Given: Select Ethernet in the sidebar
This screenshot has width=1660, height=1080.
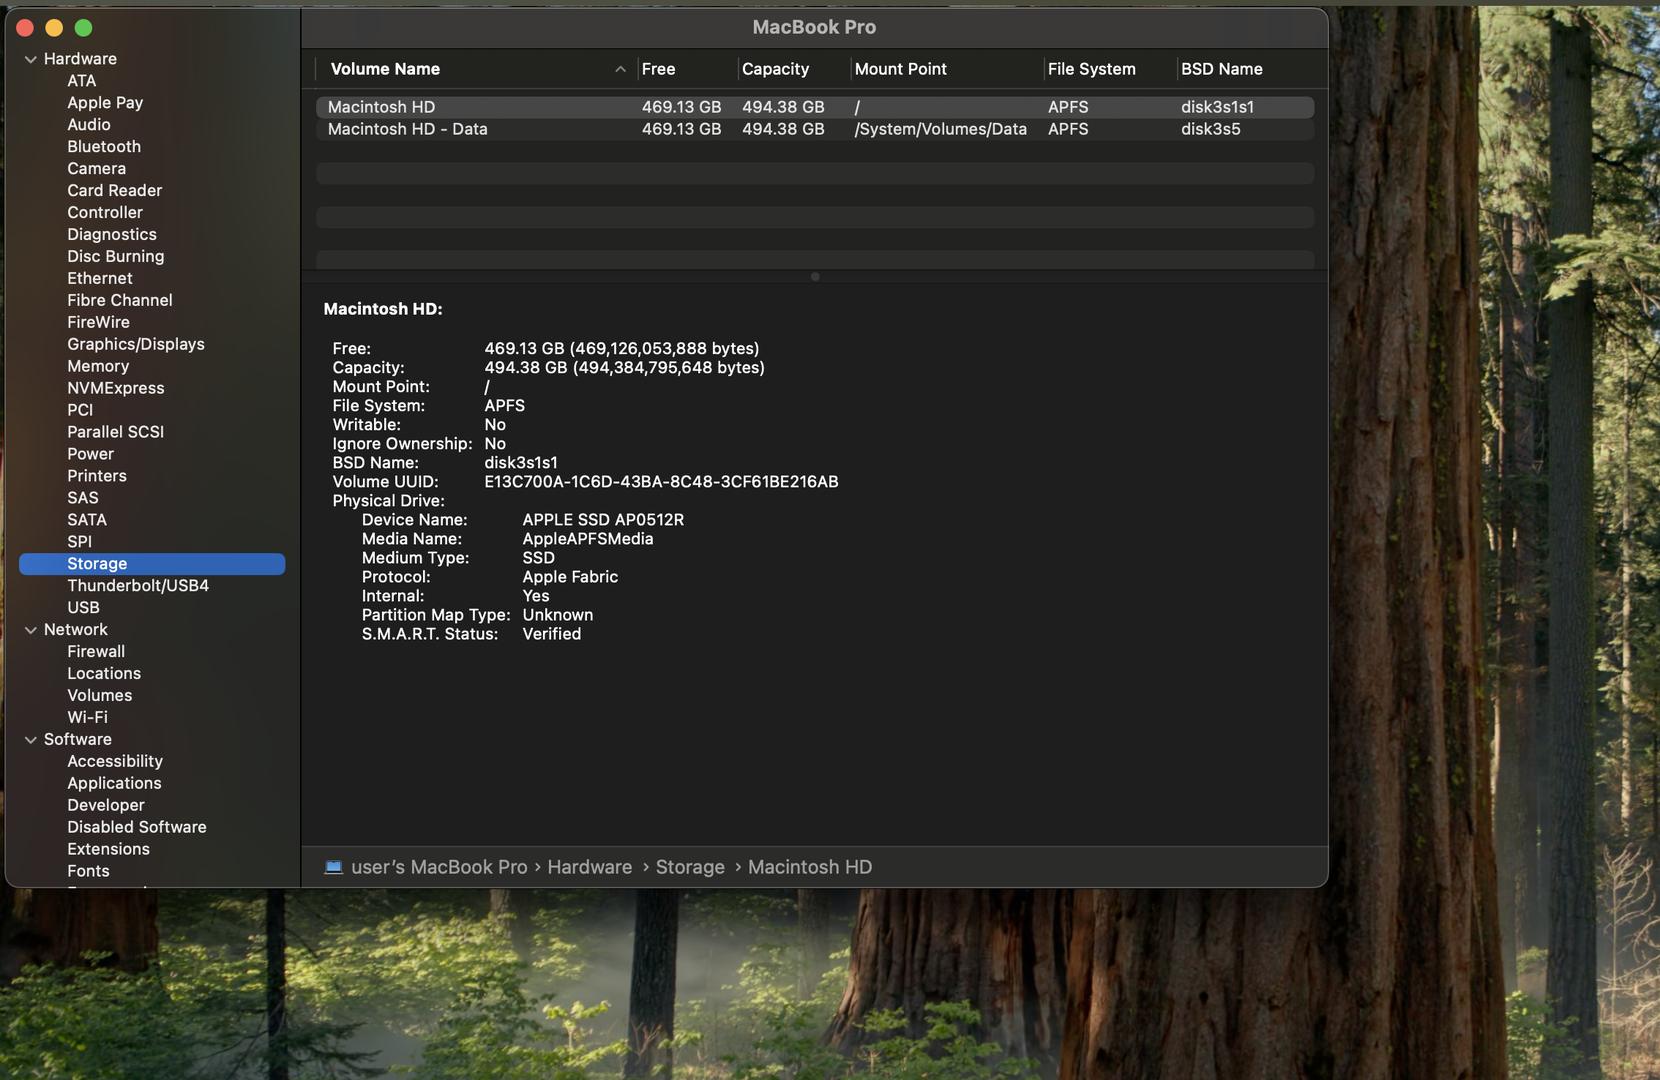Looking at the screenshot, I should (x=100, y=279).
